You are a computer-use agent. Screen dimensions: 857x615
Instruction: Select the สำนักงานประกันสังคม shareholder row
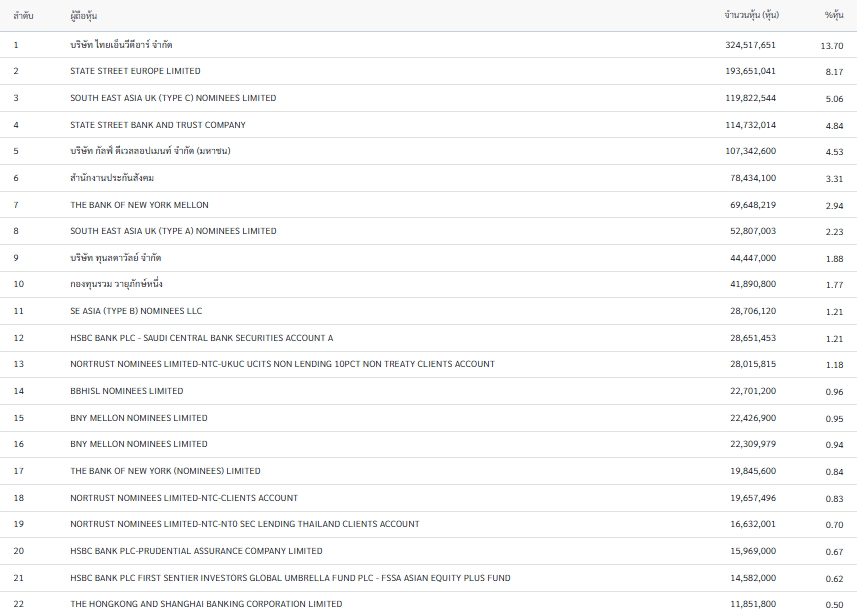(x=112, y=178)
